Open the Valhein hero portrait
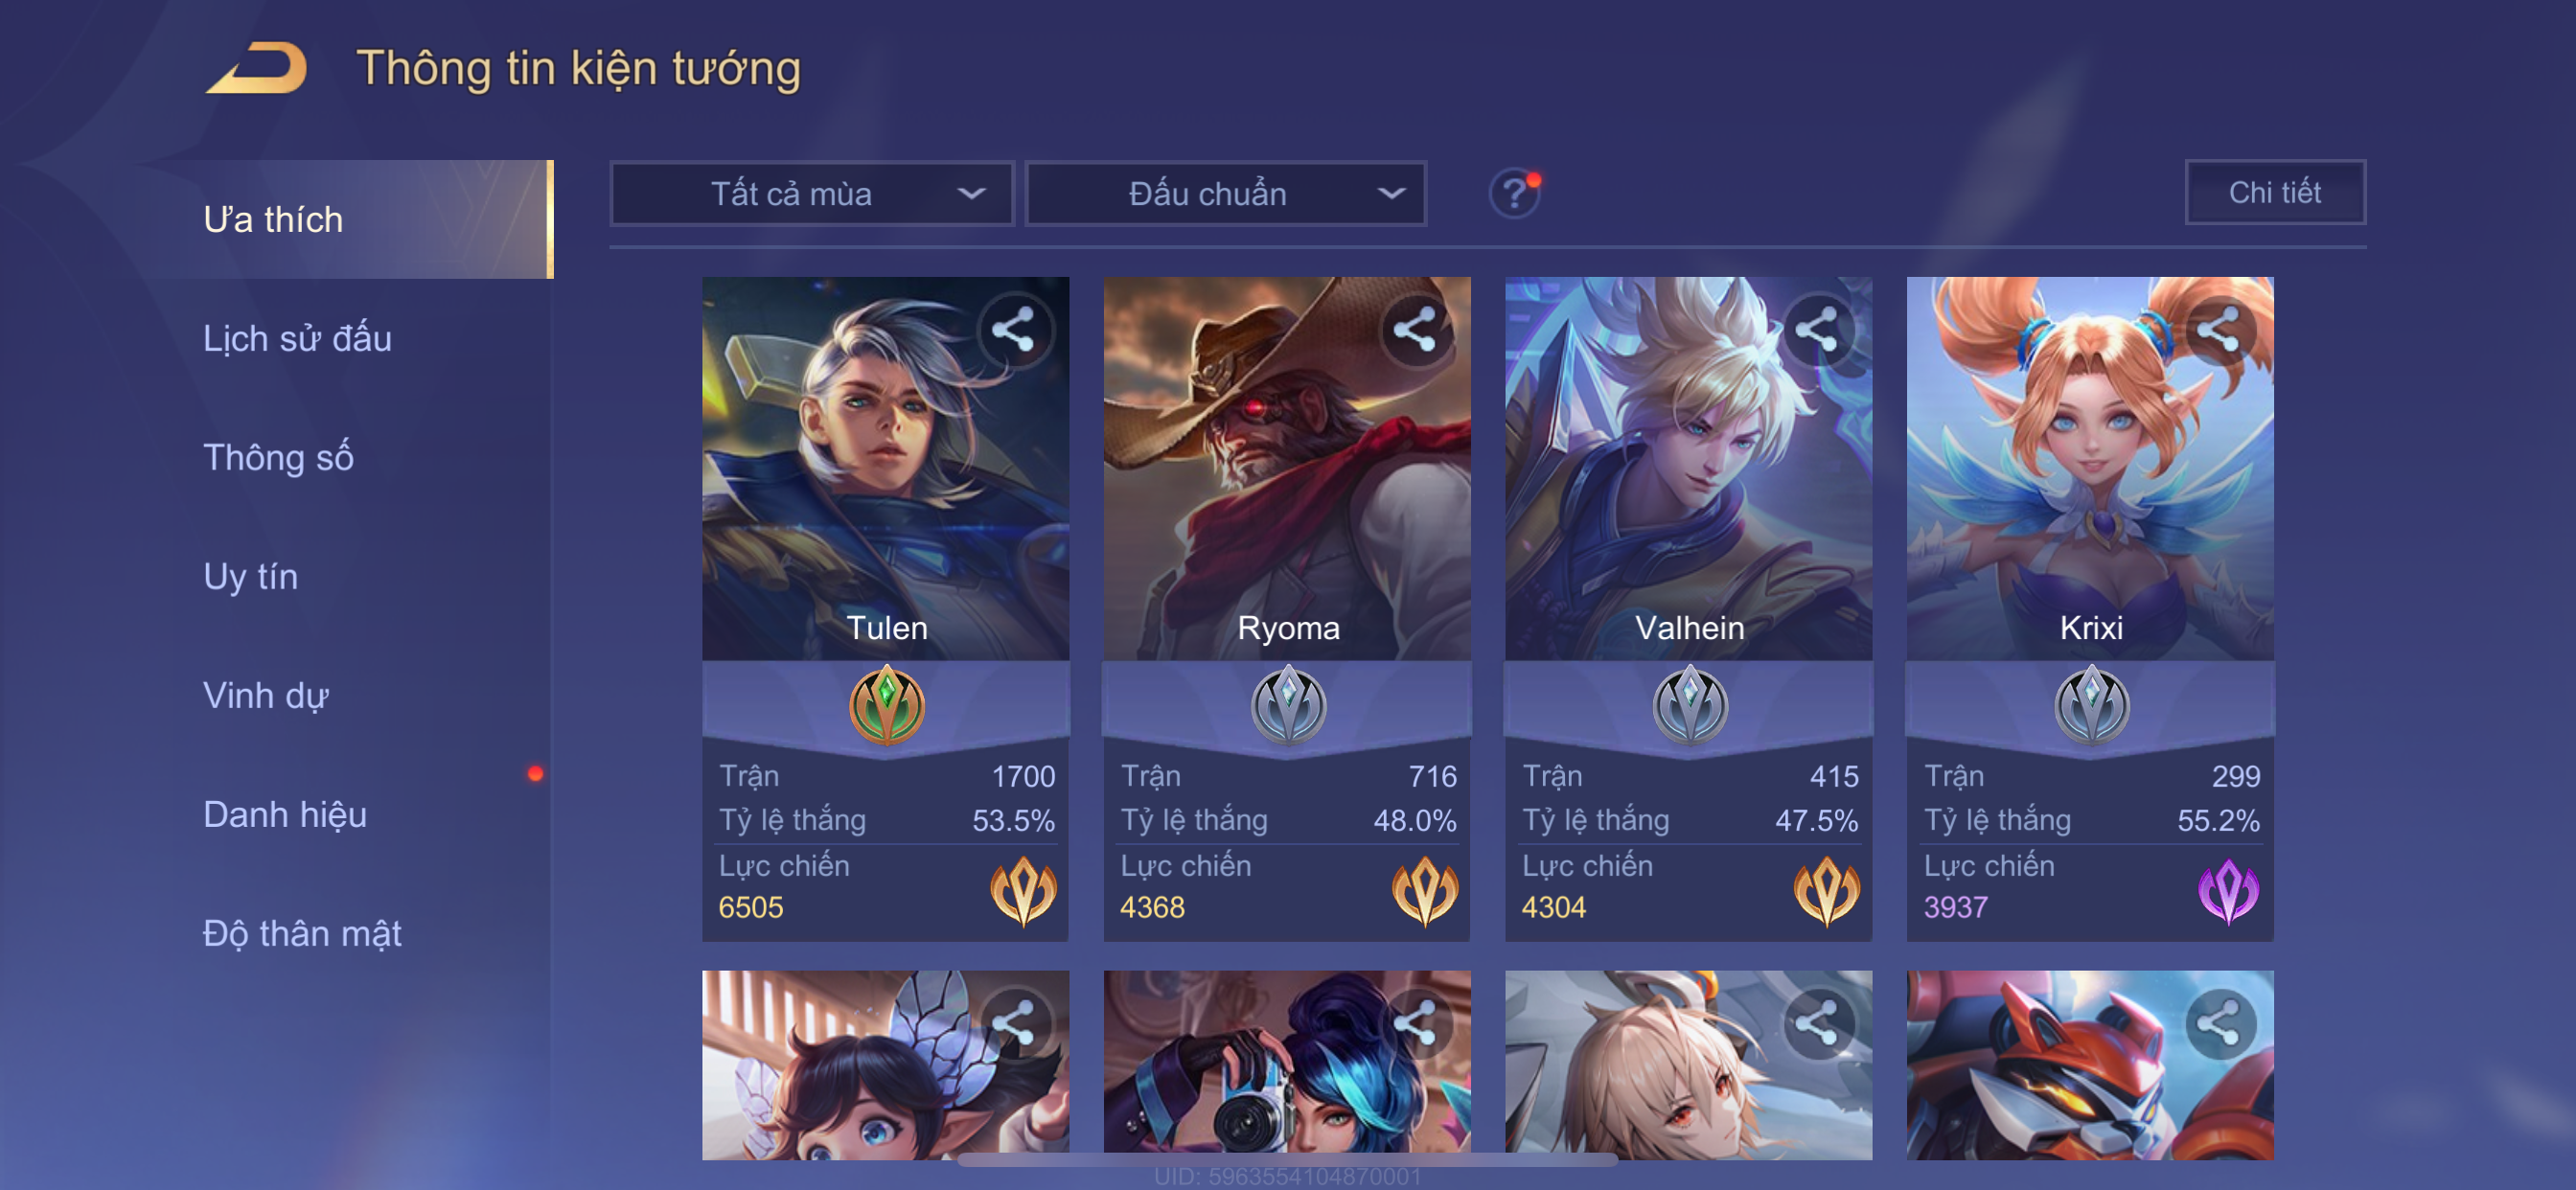The image size is (2576, 1190). click(1688, 468)
